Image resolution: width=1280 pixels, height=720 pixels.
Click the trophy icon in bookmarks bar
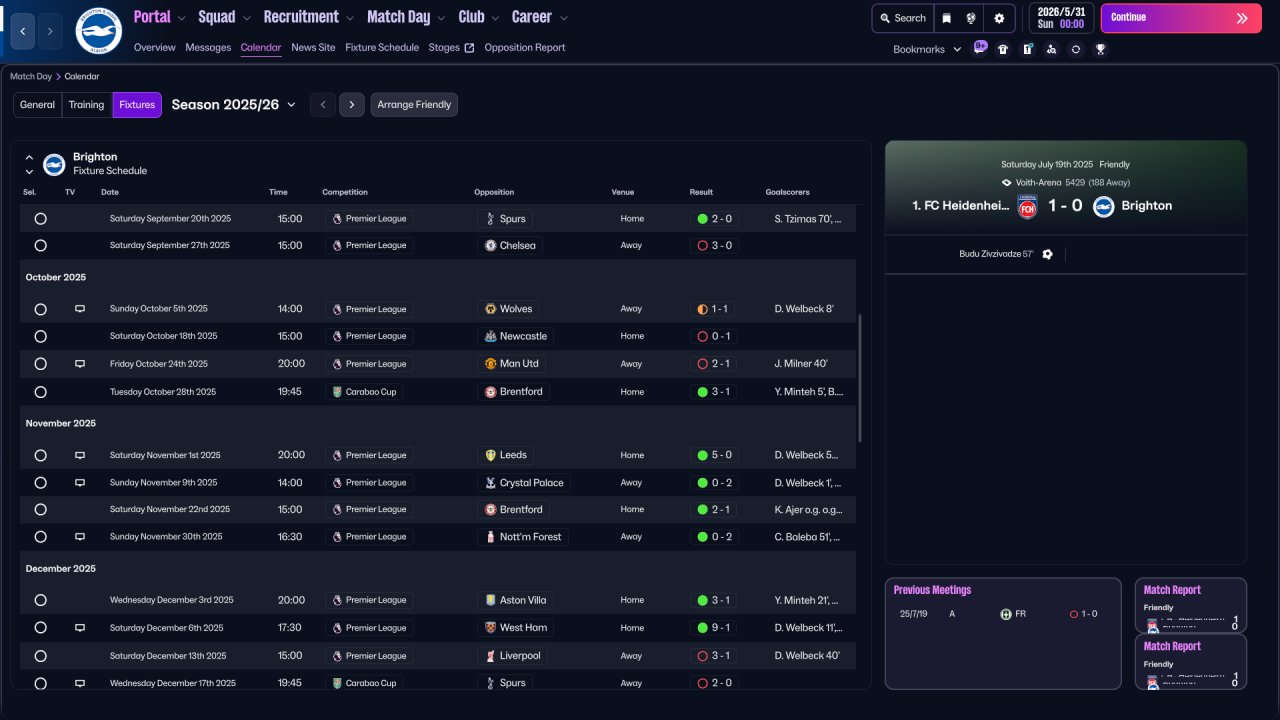pyautogui.click(x=1100, y=49)
